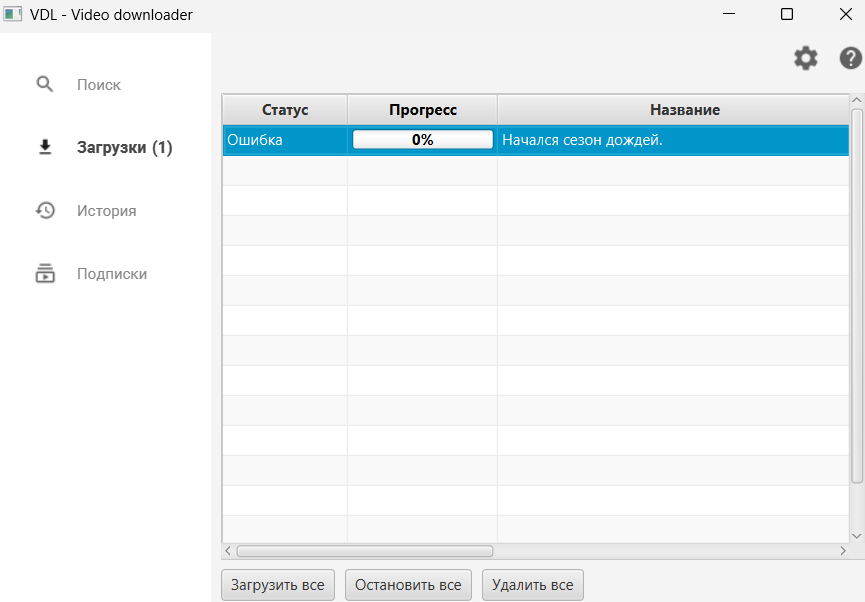Click the history clock icon
This screenshot has height=602, width=865.
(x=45, y=210)
